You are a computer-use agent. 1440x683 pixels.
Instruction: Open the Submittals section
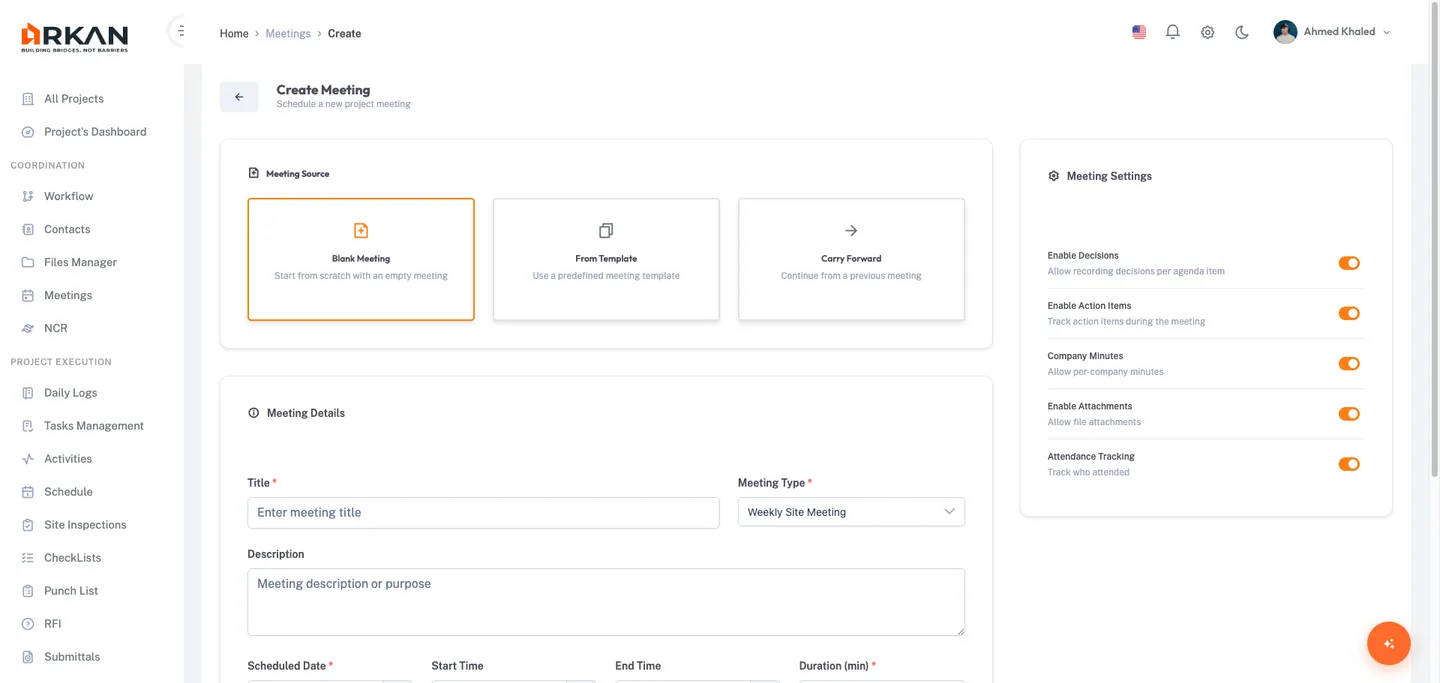click(x=74, y=656)
